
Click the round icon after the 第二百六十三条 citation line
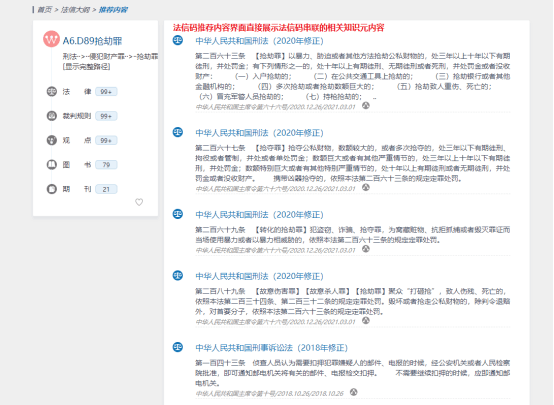(x=366, y=105)
